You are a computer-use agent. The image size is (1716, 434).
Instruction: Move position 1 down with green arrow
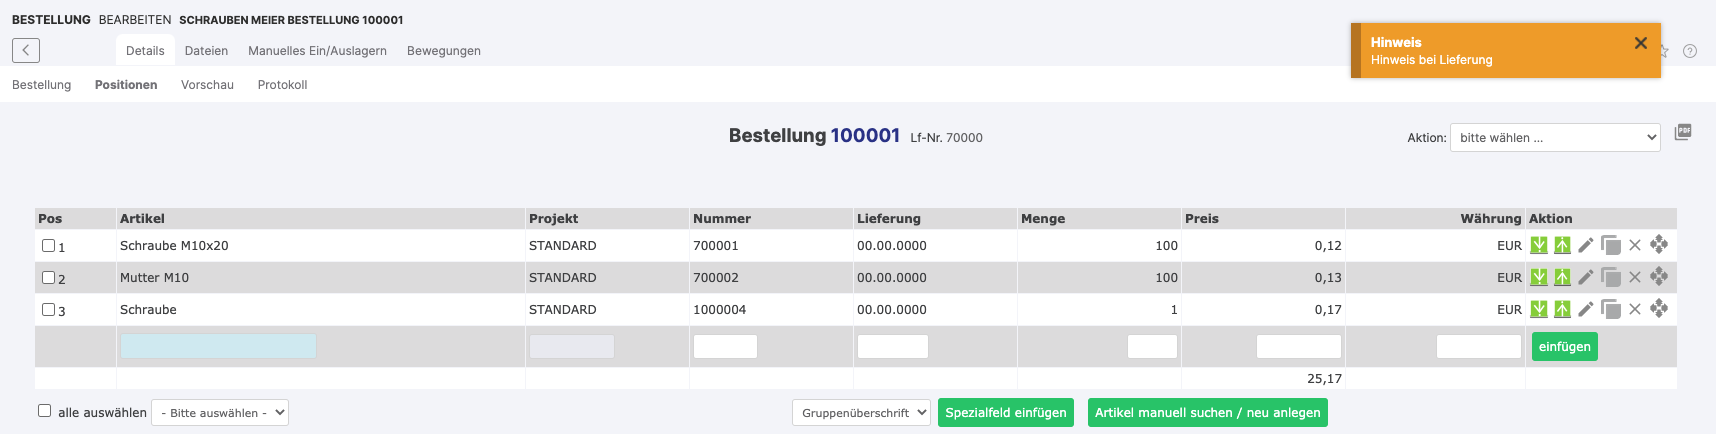coord(1539,245)
